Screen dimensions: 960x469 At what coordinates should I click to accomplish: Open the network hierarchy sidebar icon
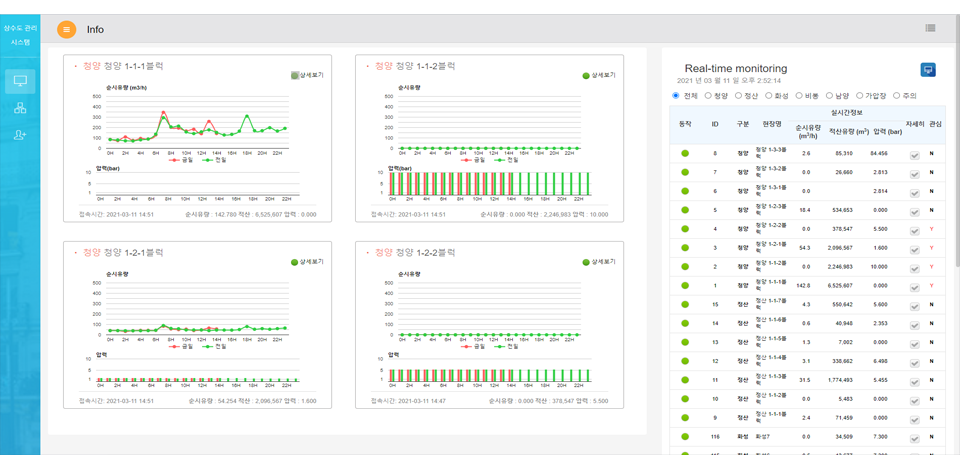click(20, 108)
